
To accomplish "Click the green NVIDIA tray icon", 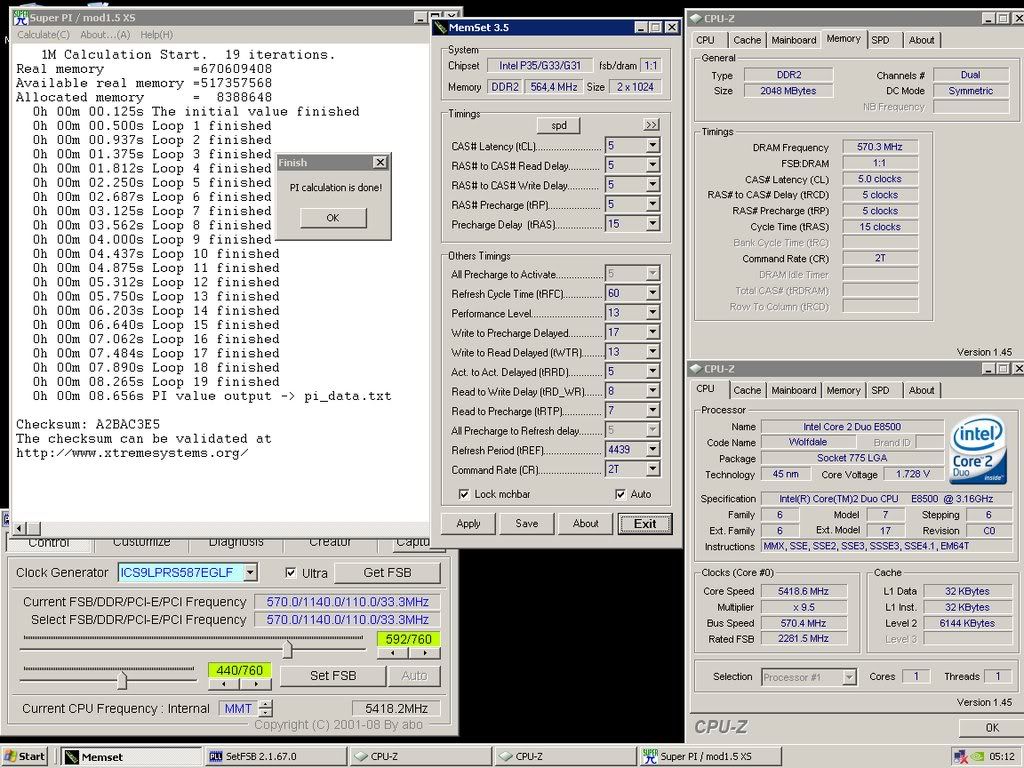I will [977, 757].
